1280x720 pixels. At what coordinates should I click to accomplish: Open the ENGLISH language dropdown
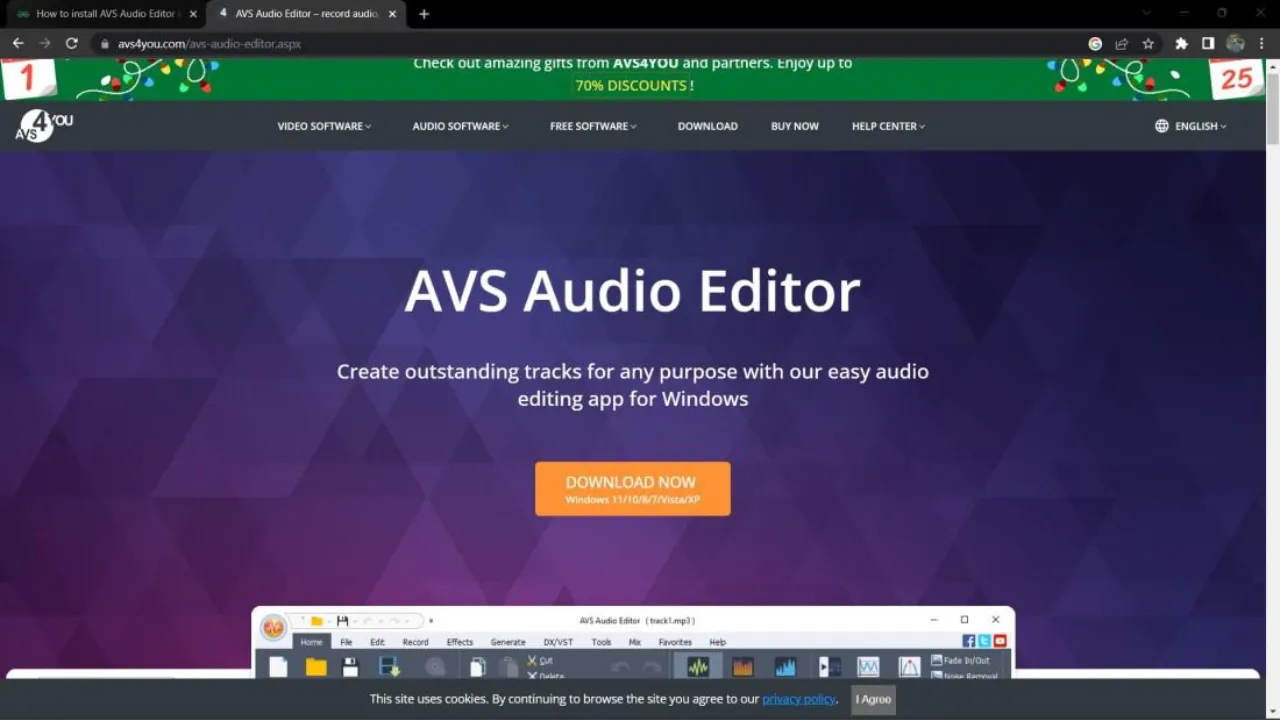point(1200,126)
